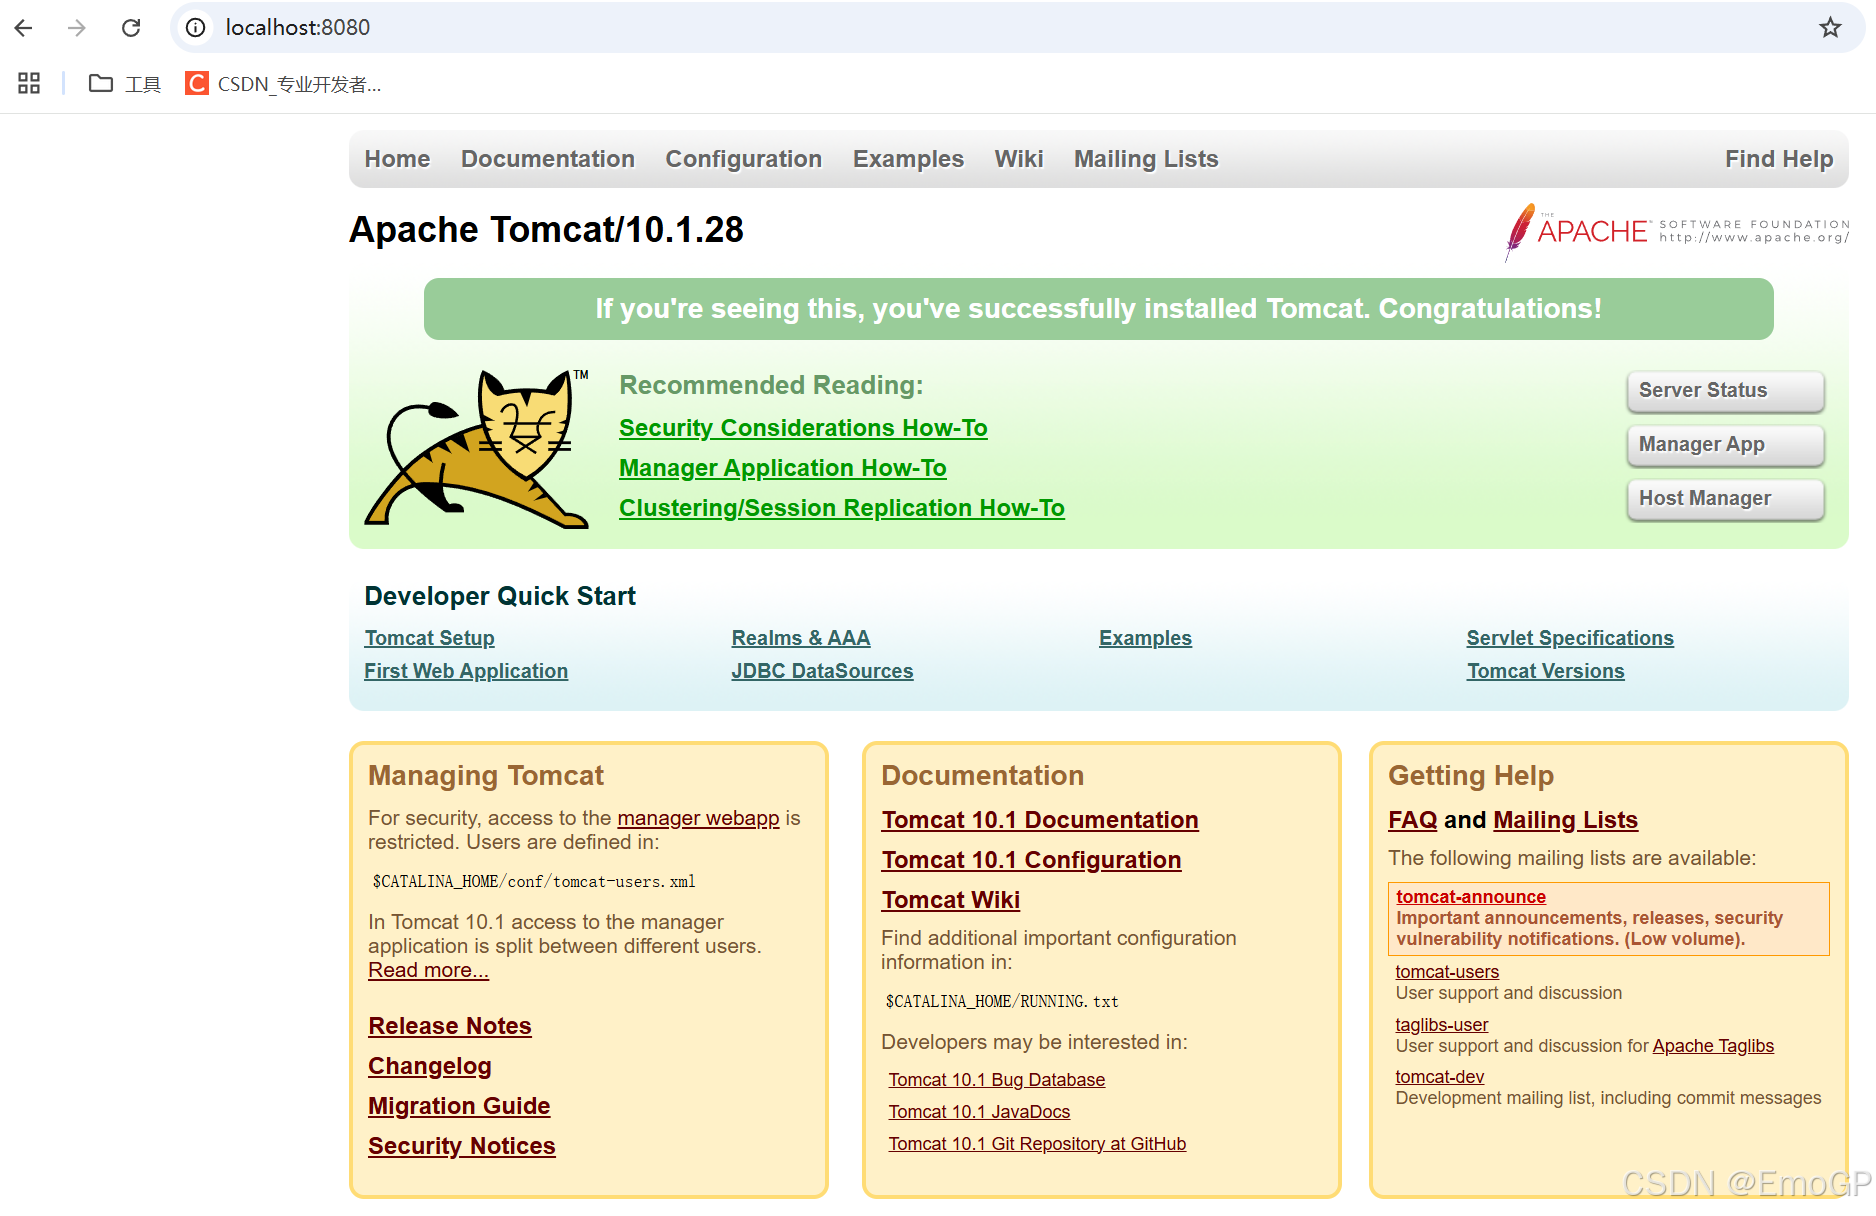The width and height of the screenshot is (1876, 1216).
Task: Open Configuration in the top nav
Action: click(x=744, y=159)
